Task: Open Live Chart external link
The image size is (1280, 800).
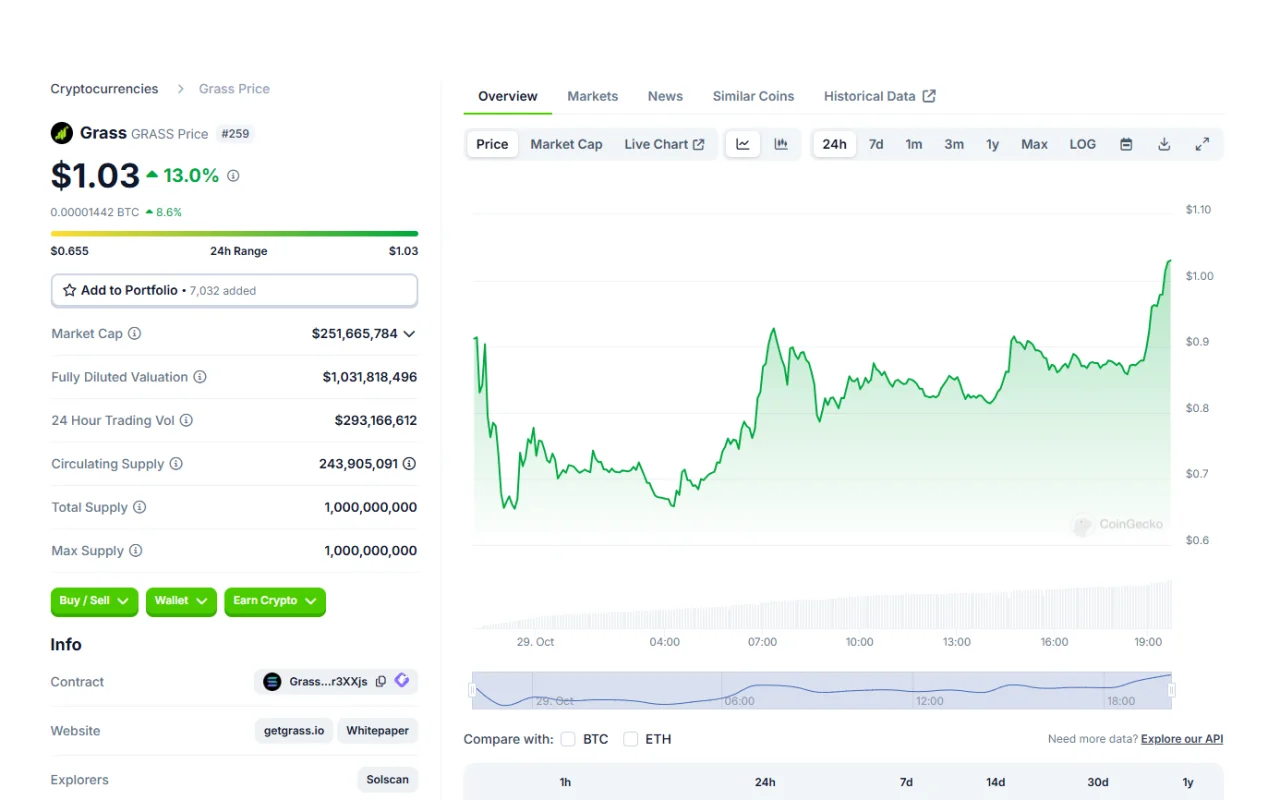Action: [x=664, y=144]
